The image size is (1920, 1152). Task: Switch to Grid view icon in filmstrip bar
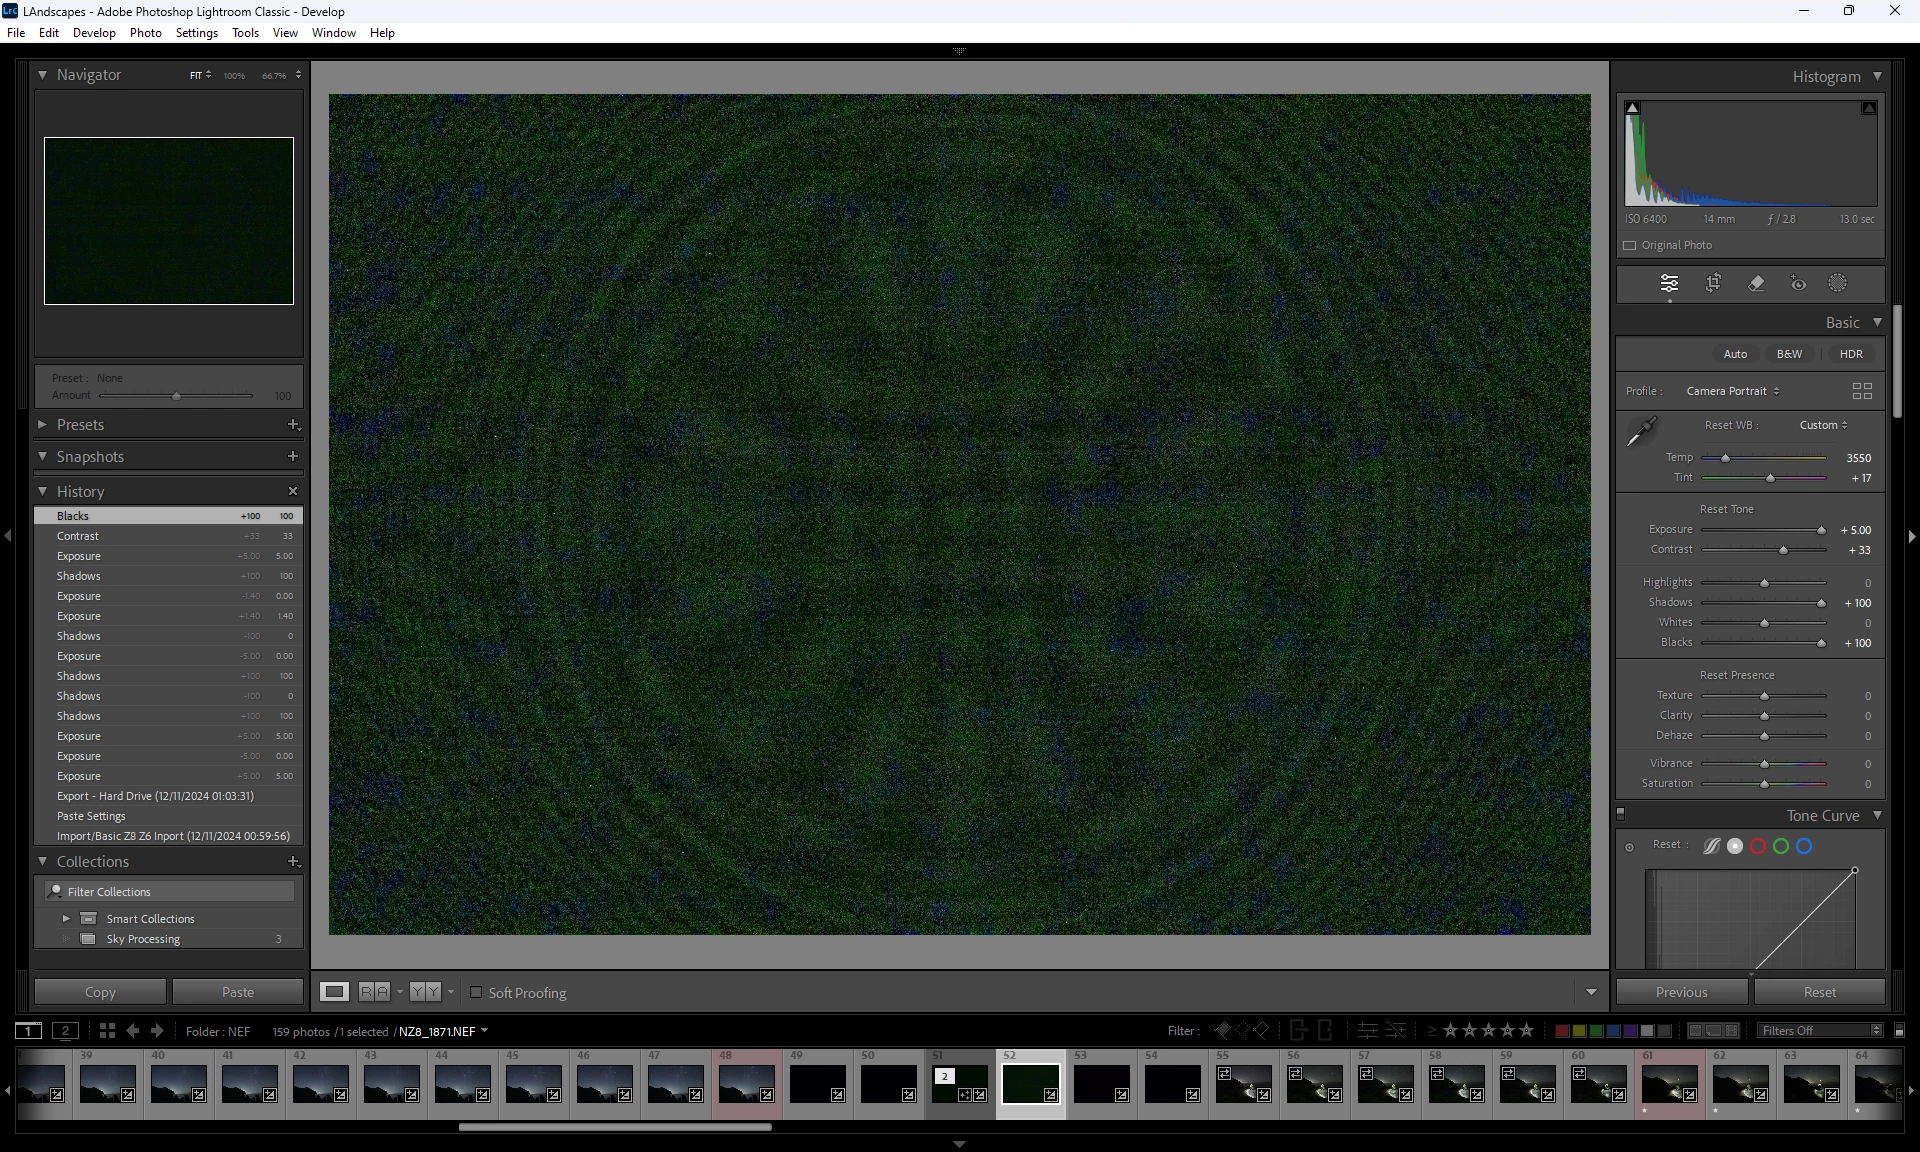(107, 1031)
